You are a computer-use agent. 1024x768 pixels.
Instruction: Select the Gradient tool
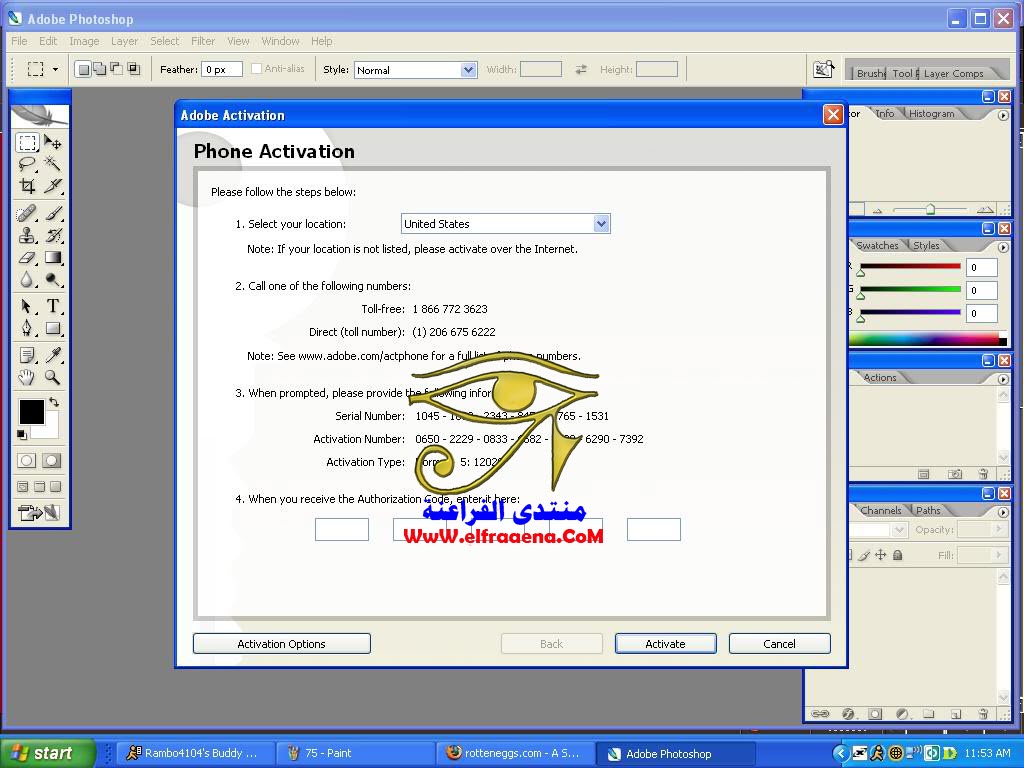[53, 257]
